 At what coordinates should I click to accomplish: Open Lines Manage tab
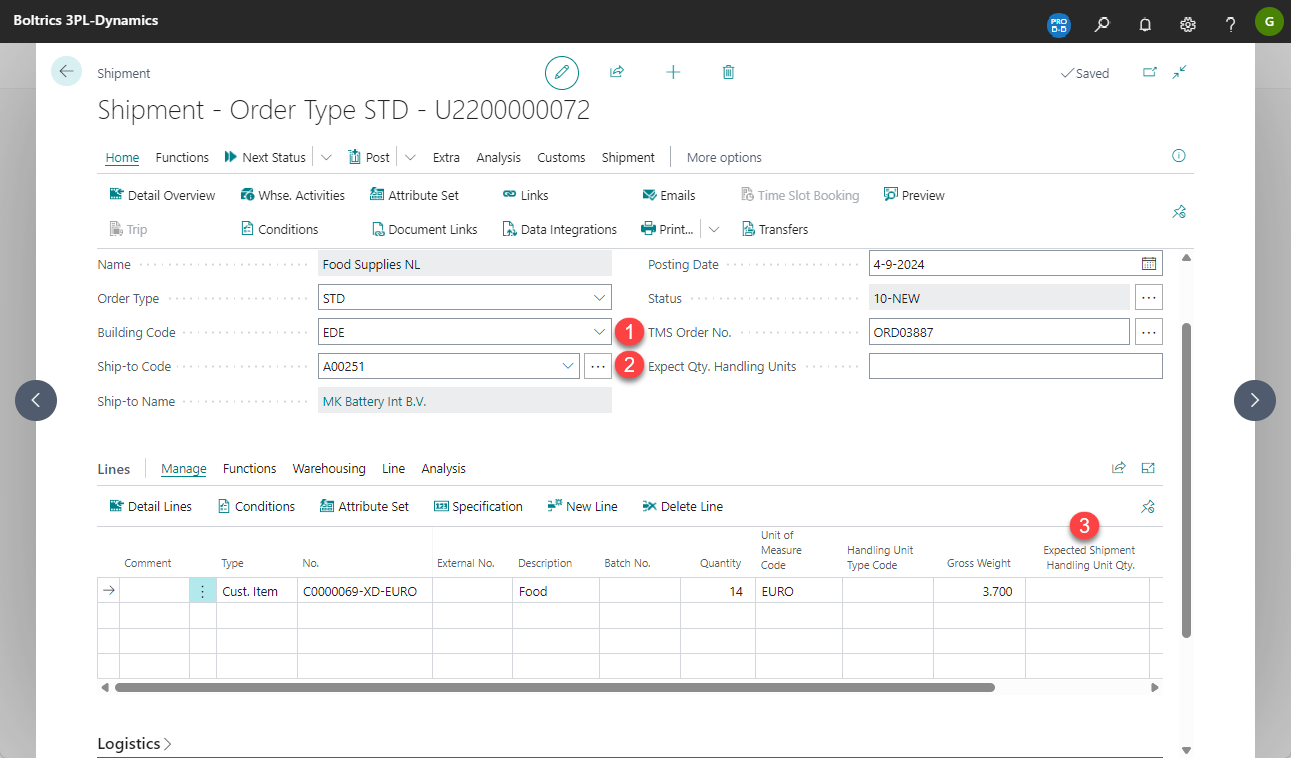pos(184,468)
